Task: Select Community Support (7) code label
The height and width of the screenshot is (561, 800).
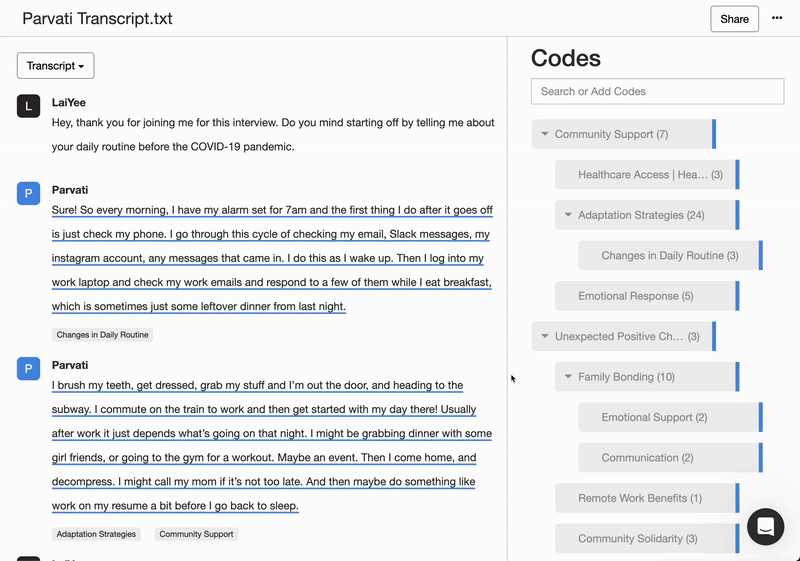Action: [x=611, y=134]
